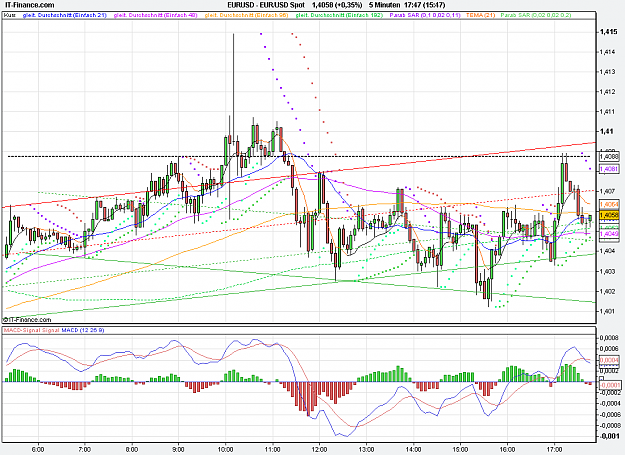Click the 12:00 time axis label
625x455 pixels.
pyautogui.click(x=319, y=449)
